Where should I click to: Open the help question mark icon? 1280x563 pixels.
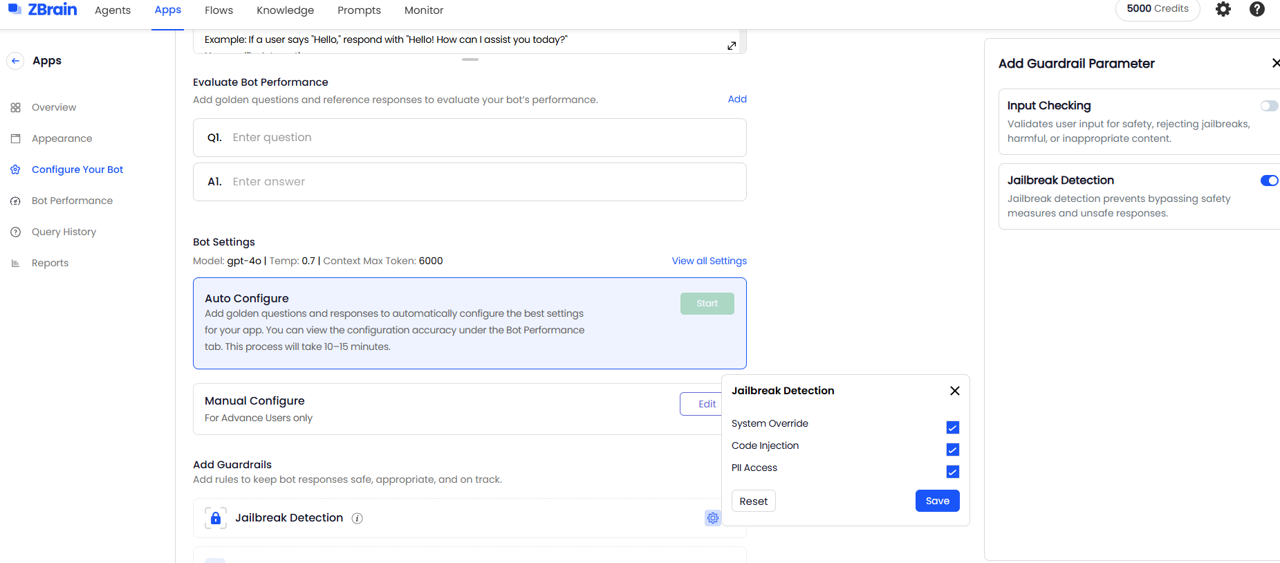tap(1257, 10)
